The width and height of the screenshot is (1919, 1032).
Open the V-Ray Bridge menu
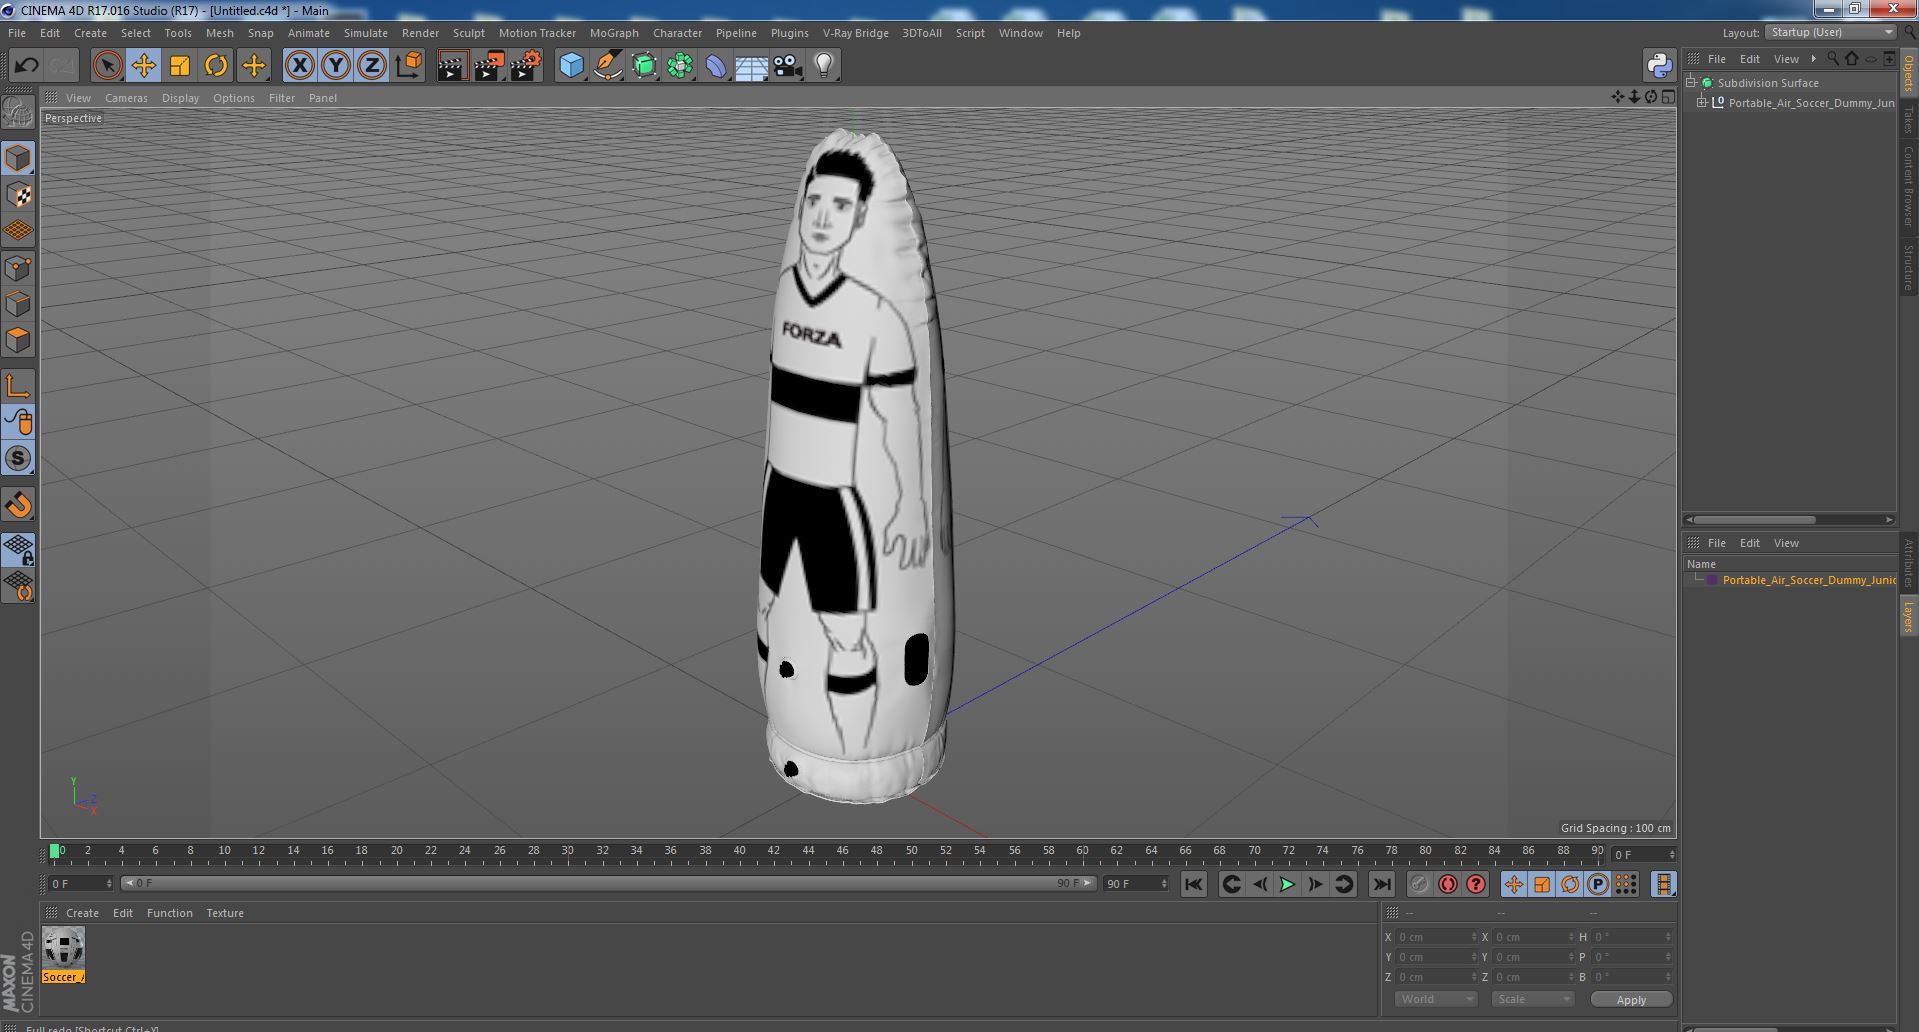855,33
